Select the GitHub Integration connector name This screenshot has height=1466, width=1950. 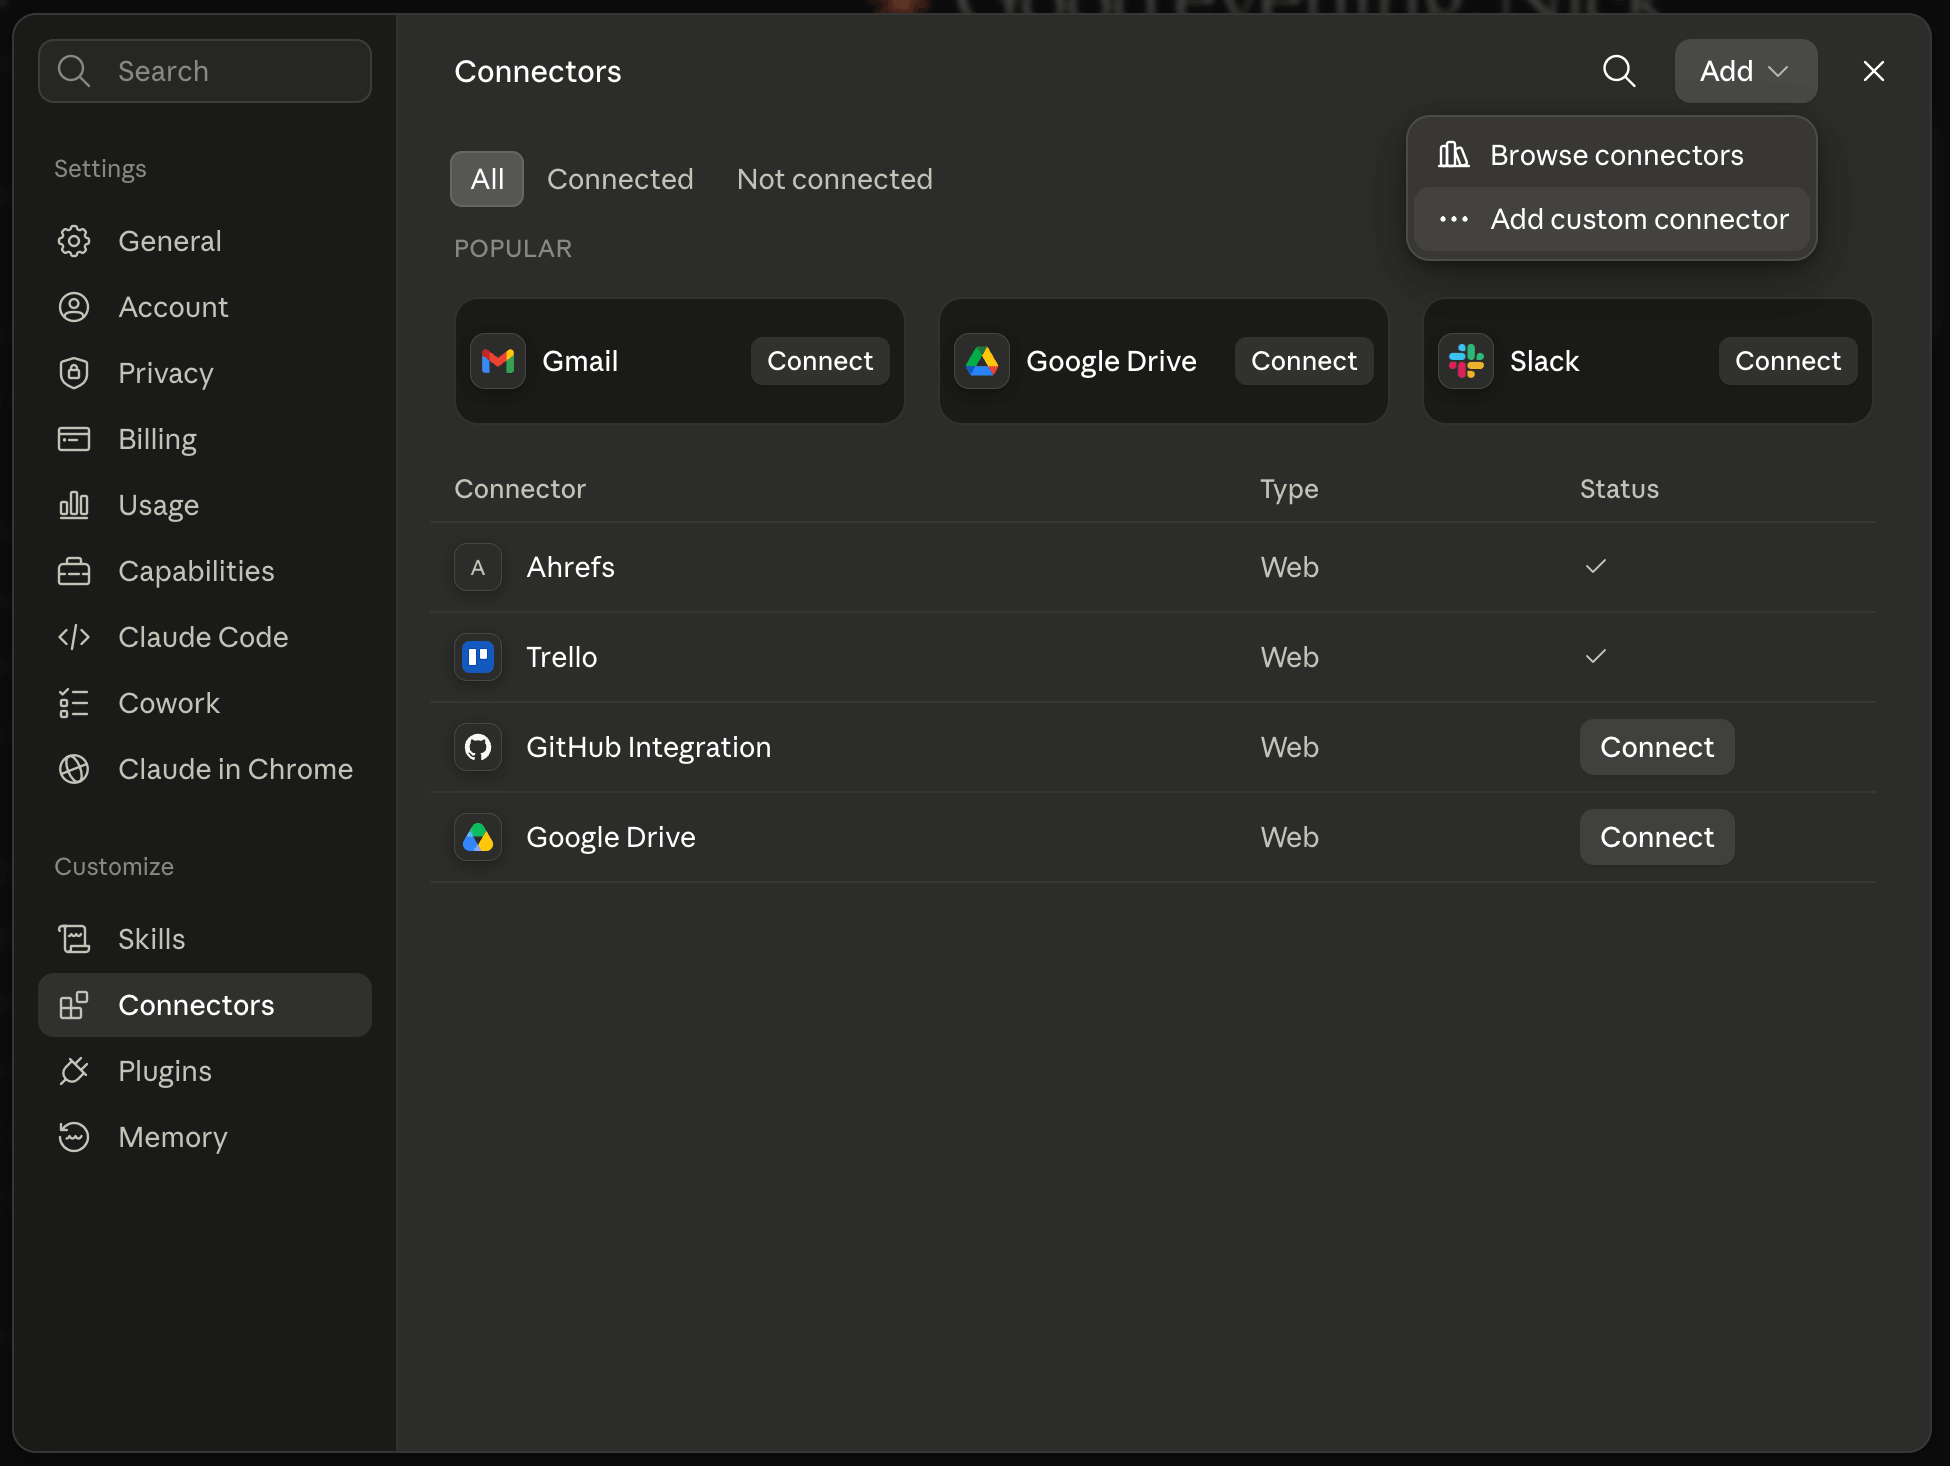[648, 748]
